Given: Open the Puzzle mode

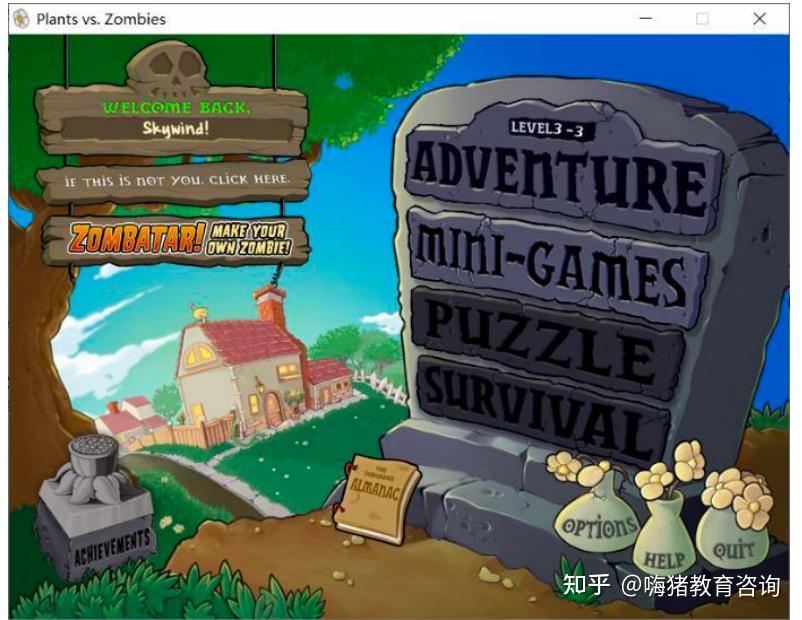Looking at the screenshot, I should tap(547, 342).
